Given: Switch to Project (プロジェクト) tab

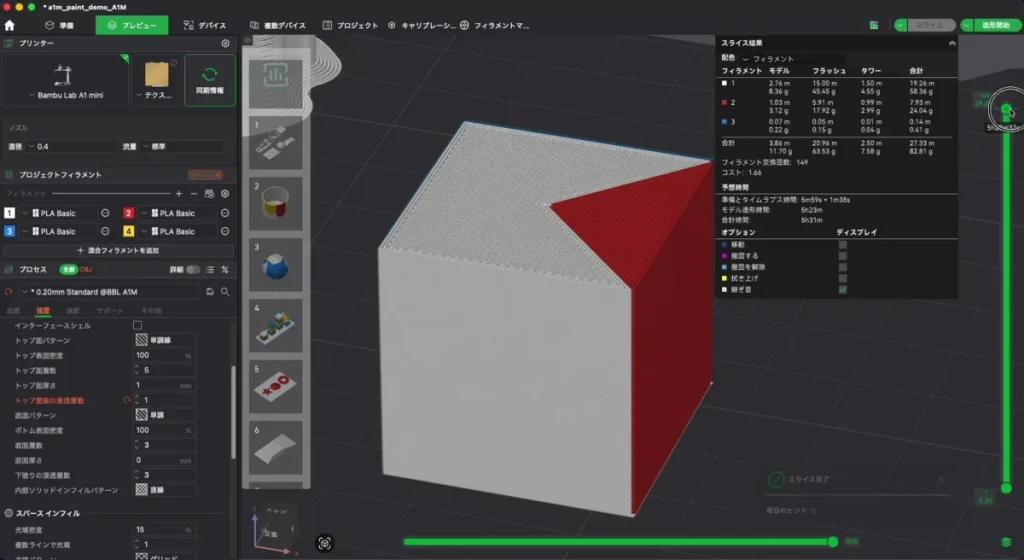Looking at the screenshot, I should pos(350,25).
